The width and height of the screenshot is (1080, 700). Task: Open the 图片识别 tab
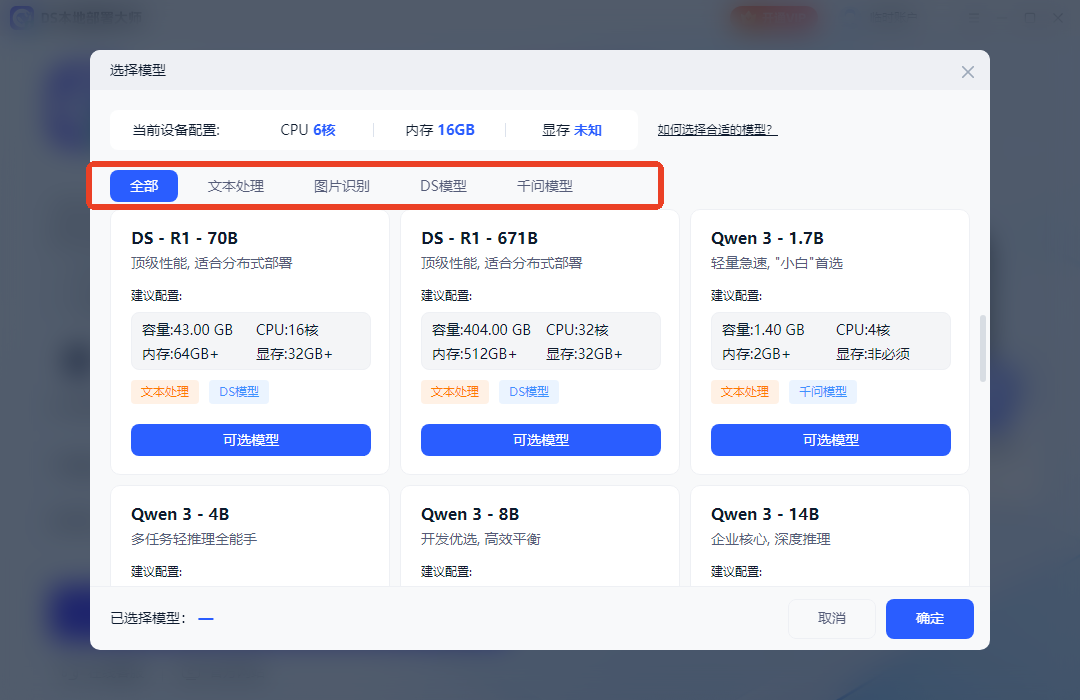[342, 186]
